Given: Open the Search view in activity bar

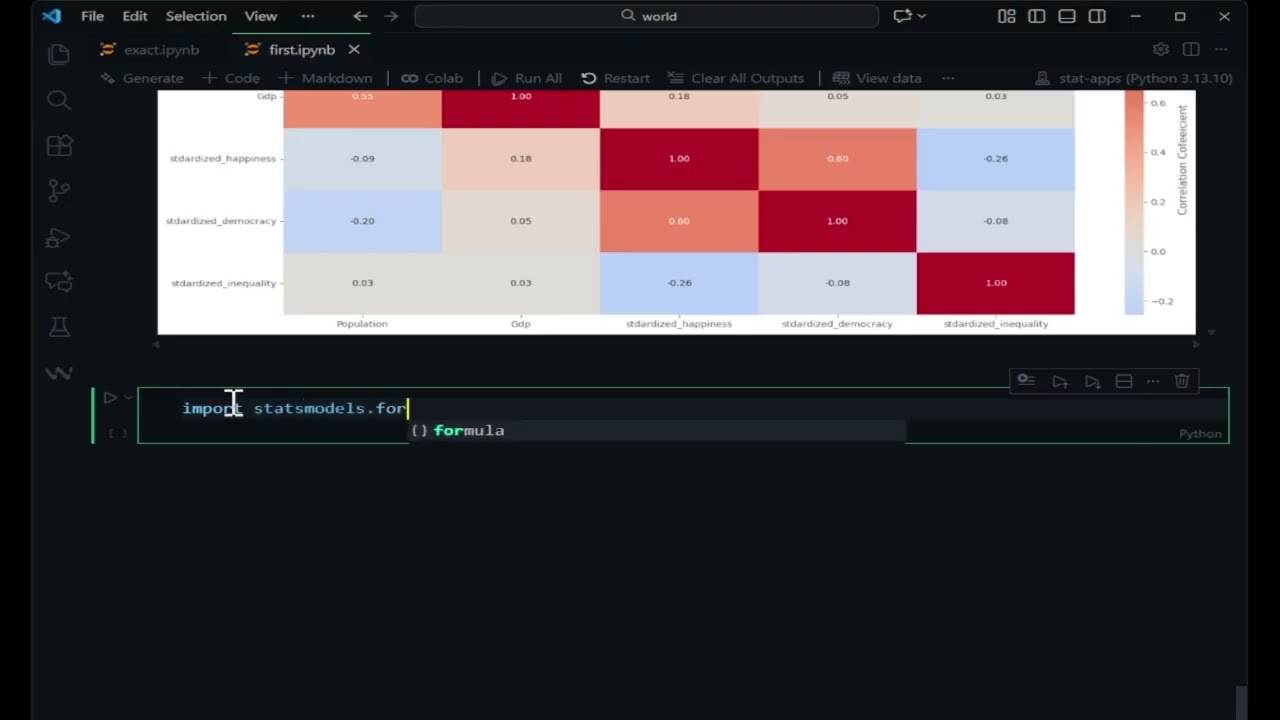Looking at the screenshot, I should 59,99.
